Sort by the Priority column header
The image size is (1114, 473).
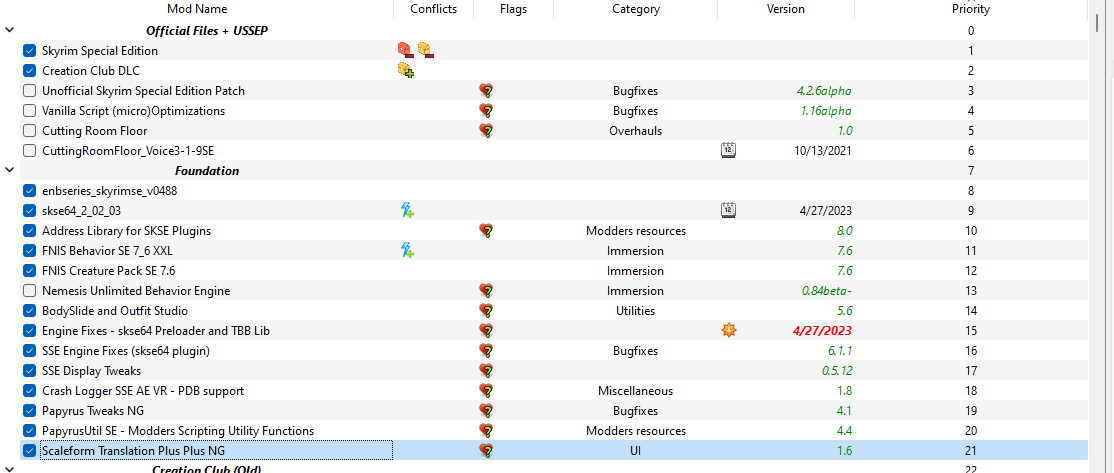(x=970, y=9)
